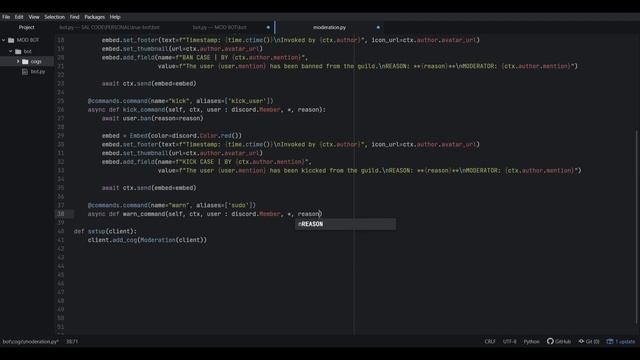The image size is (640, 360).
Task: Select the cogs folder icon
Action: 25,61
